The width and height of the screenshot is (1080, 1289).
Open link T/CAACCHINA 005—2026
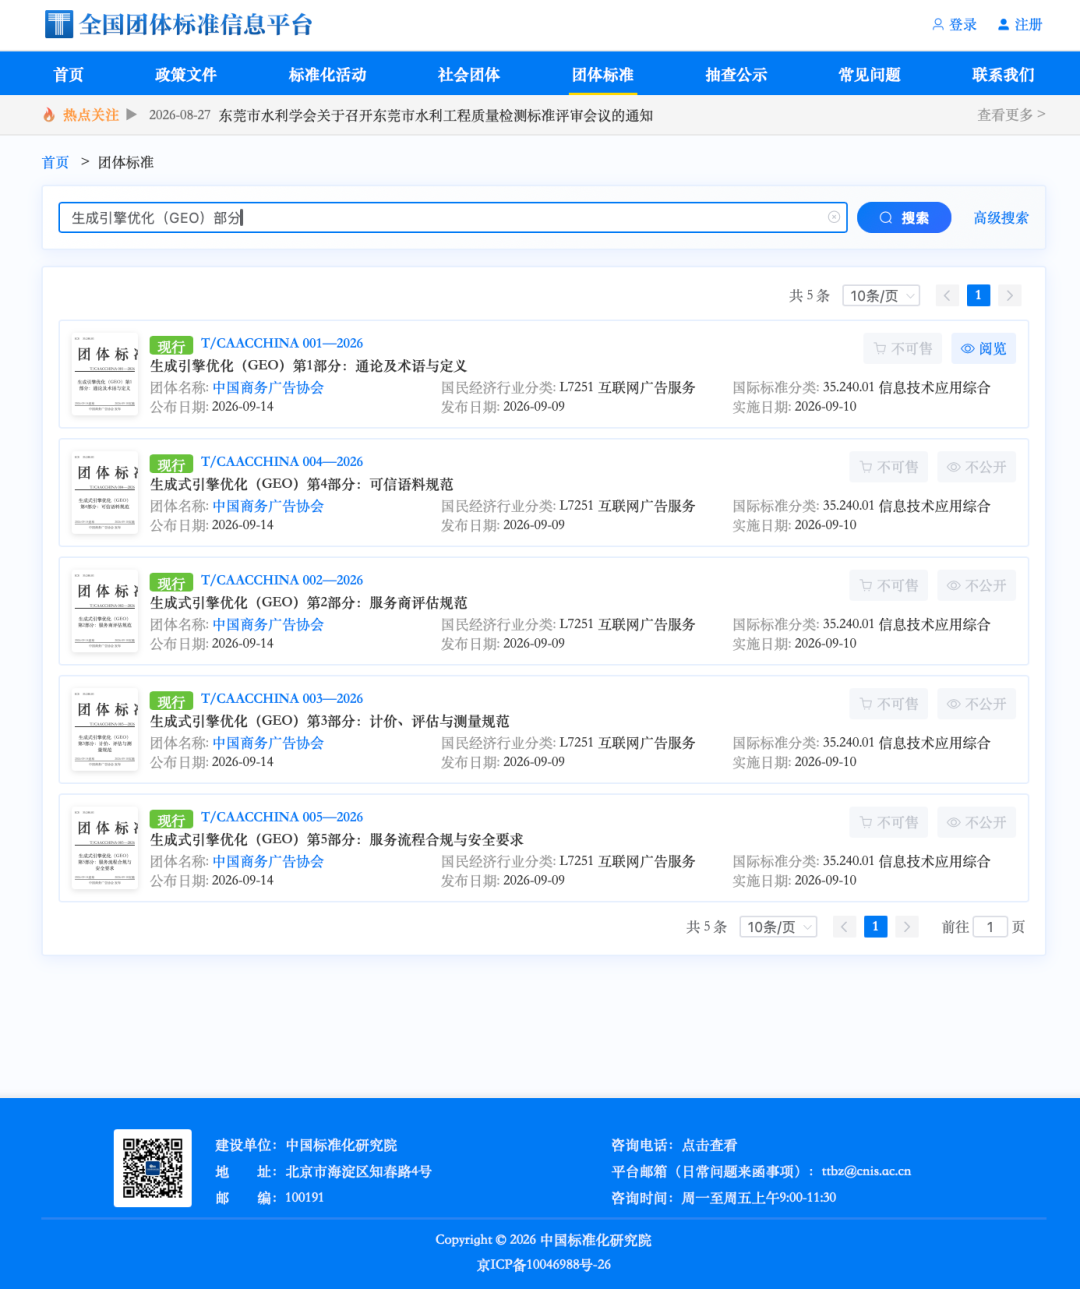pyautogui.click(x=282, y=817)
